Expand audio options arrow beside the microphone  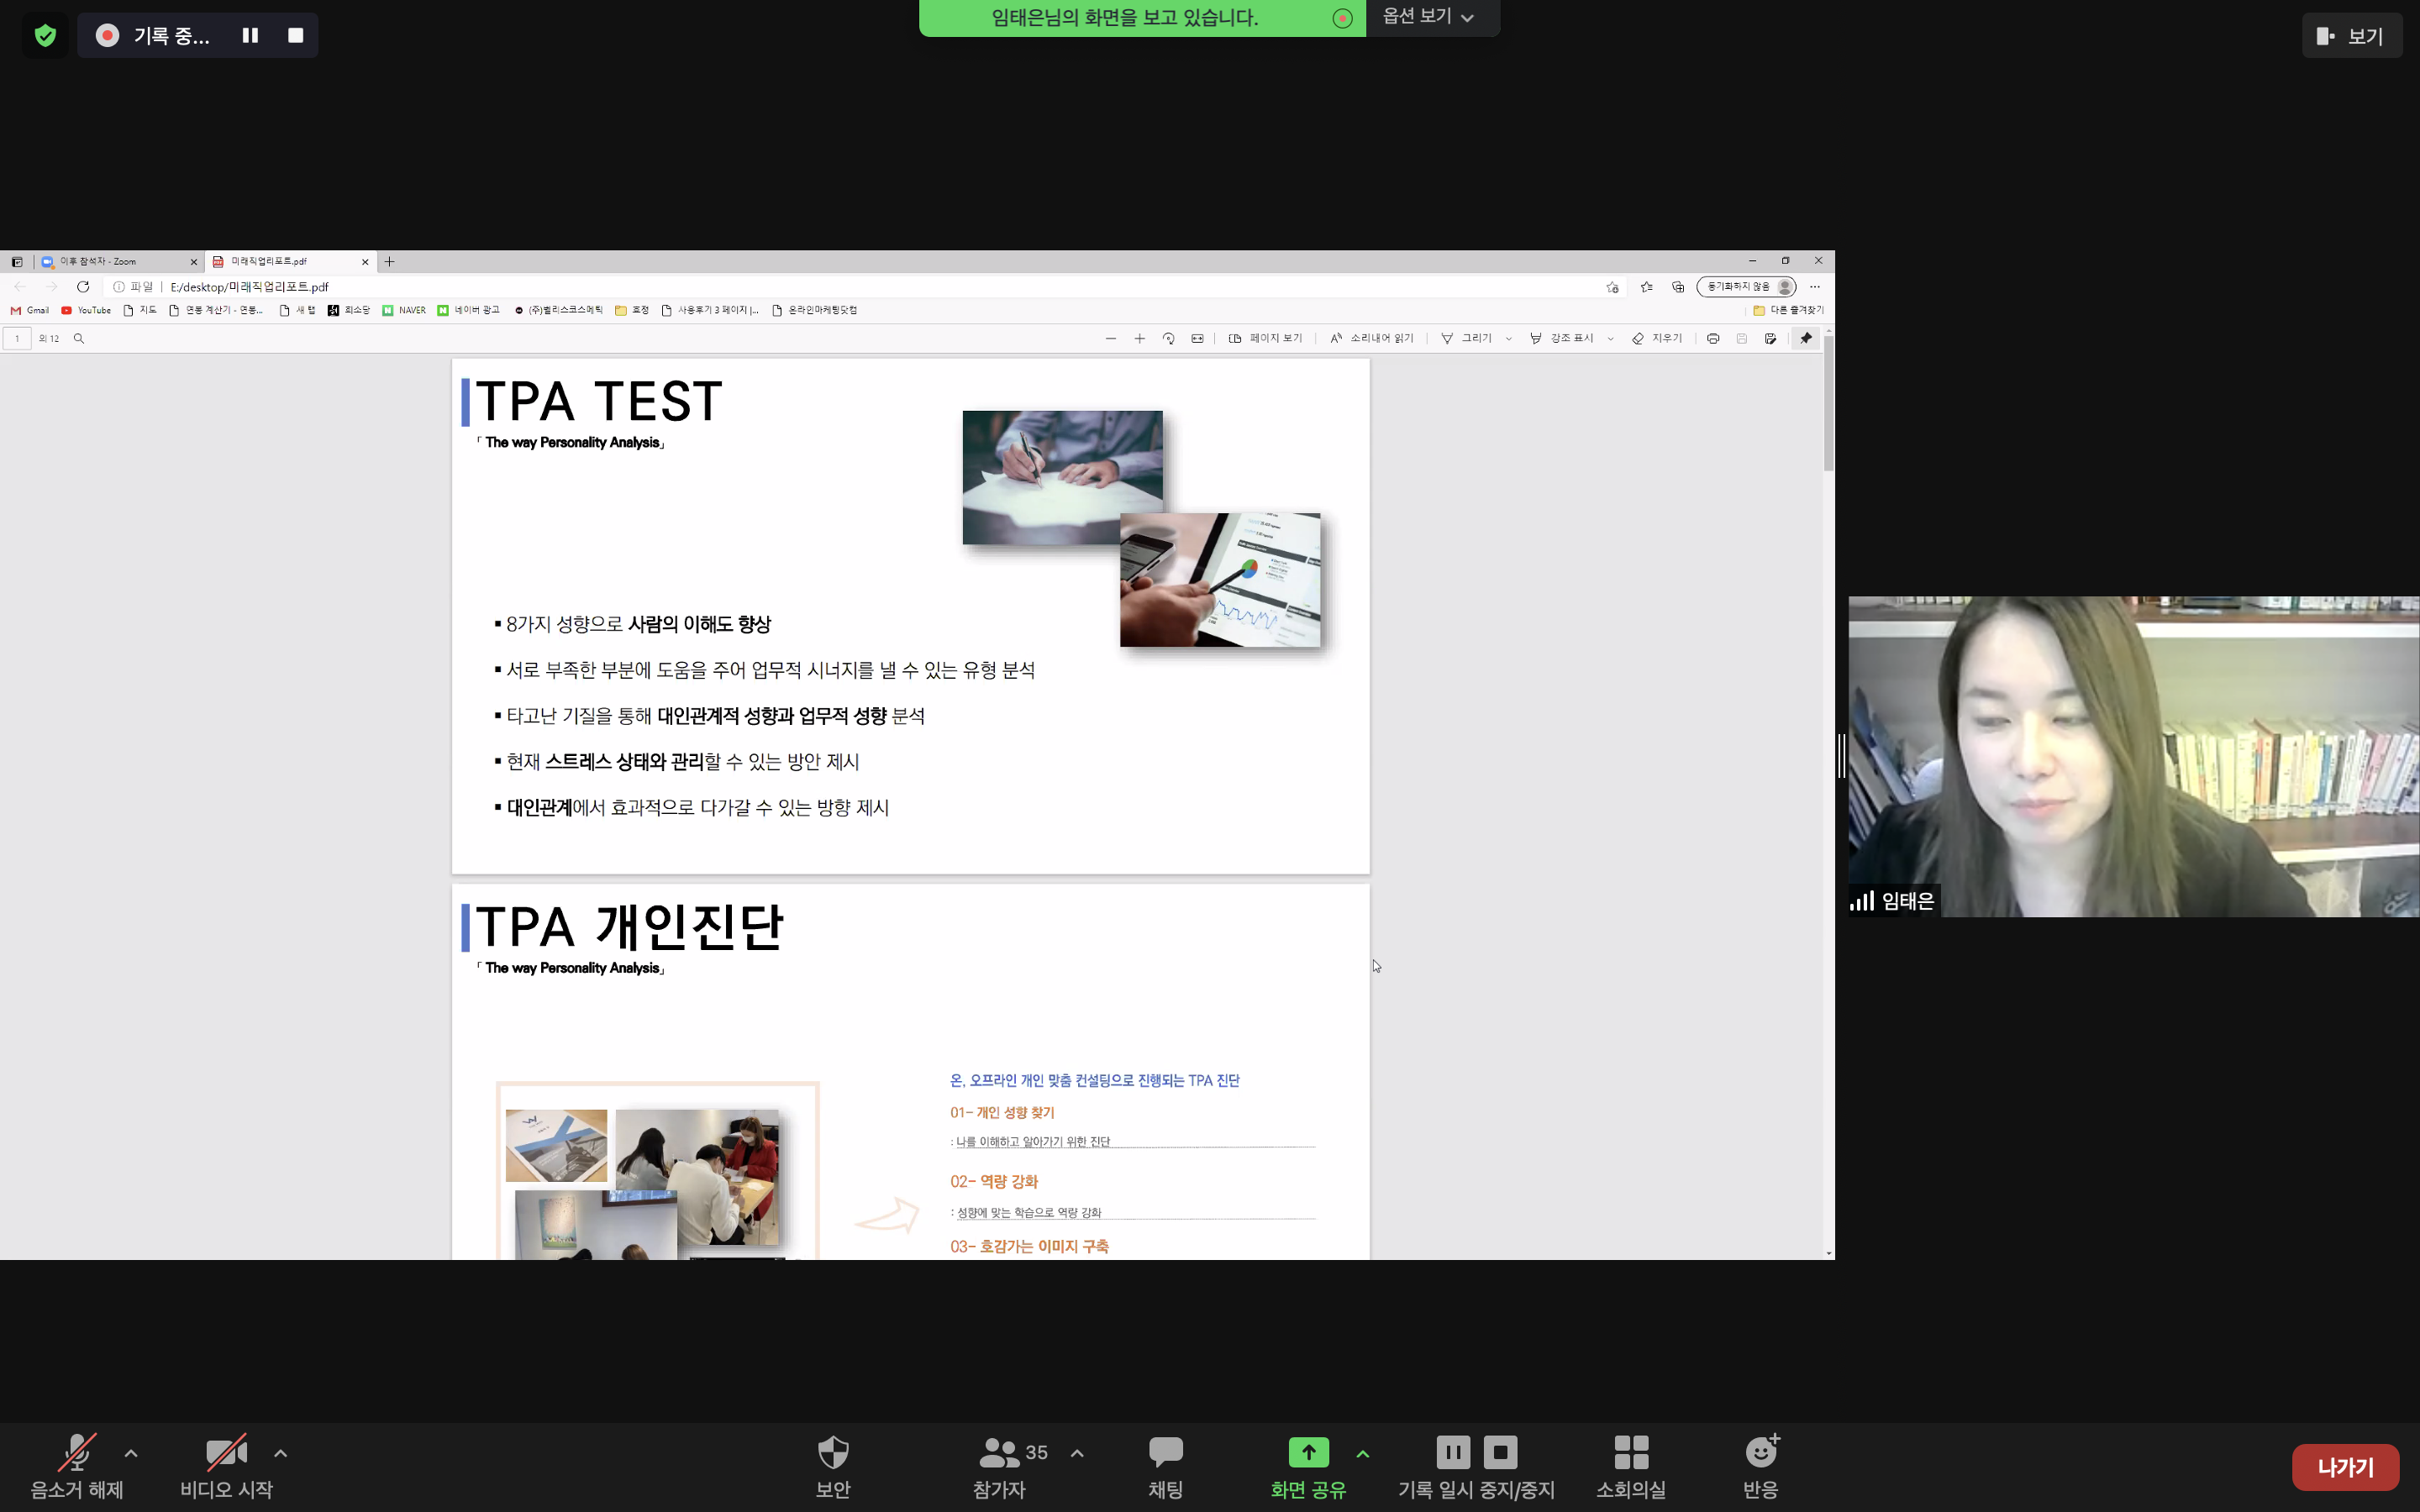(131, 1453)
